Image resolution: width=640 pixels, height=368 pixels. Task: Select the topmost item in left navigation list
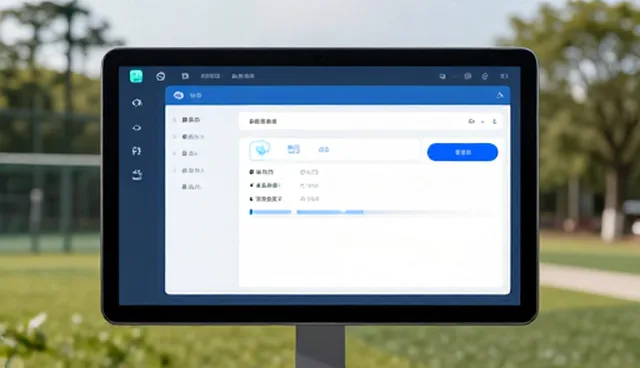[191, 120]
